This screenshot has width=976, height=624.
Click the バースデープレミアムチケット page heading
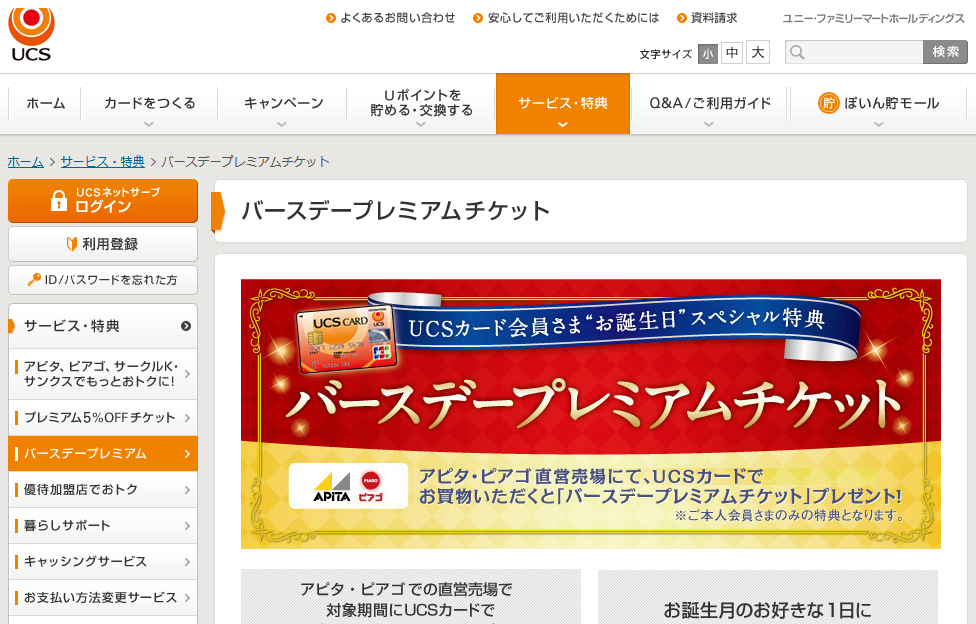click(396, 211)
